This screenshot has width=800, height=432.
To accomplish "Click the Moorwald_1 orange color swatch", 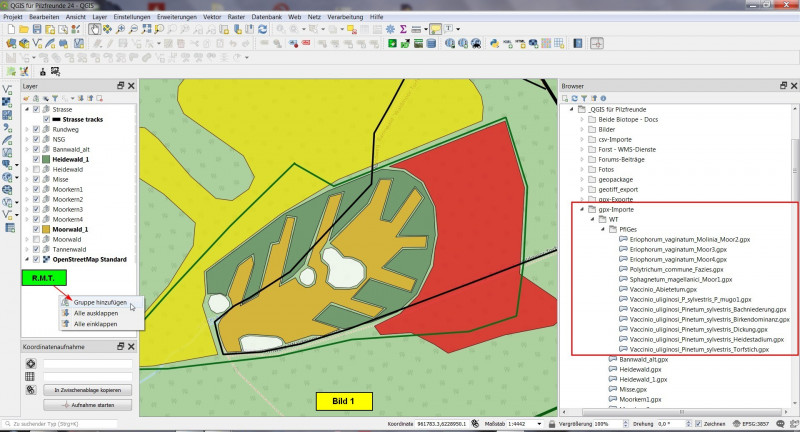I will (x=46, y=229).
